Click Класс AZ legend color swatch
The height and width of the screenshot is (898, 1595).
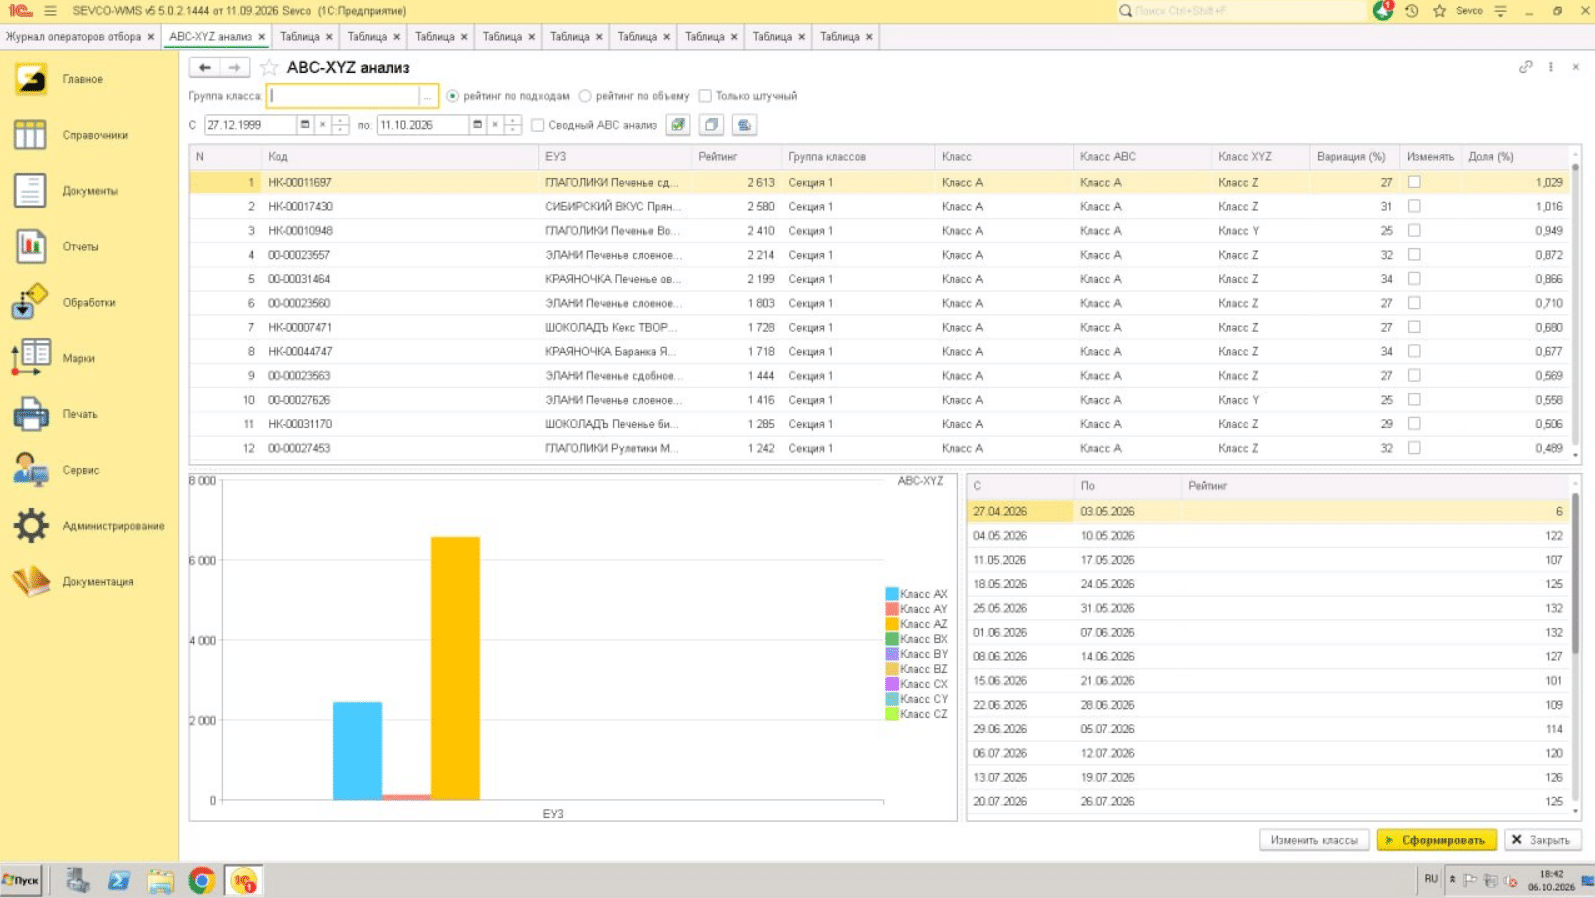click(892, 624)
